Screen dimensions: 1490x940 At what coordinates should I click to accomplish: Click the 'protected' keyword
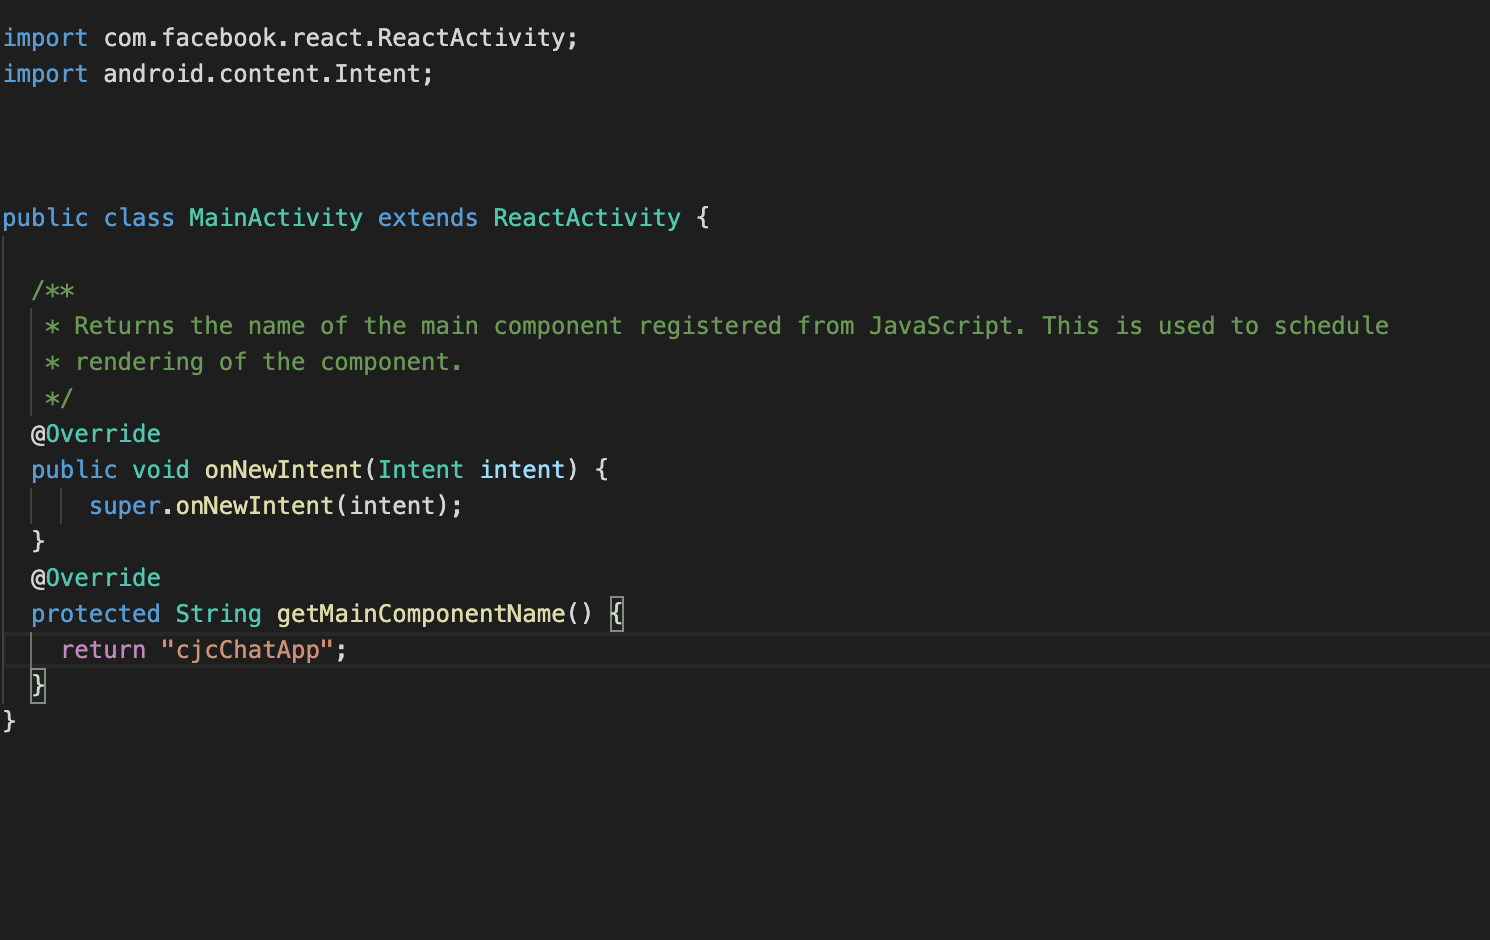point(96,614)
